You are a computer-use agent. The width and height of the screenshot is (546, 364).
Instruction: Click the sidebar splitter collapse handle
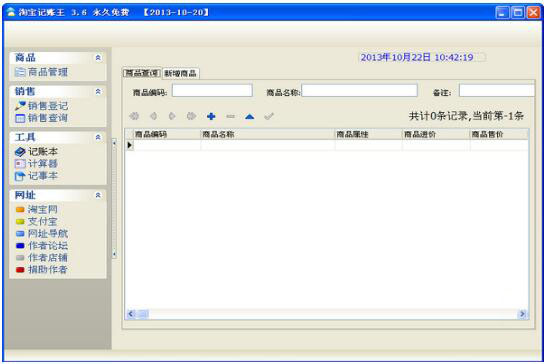pos(114,199)
